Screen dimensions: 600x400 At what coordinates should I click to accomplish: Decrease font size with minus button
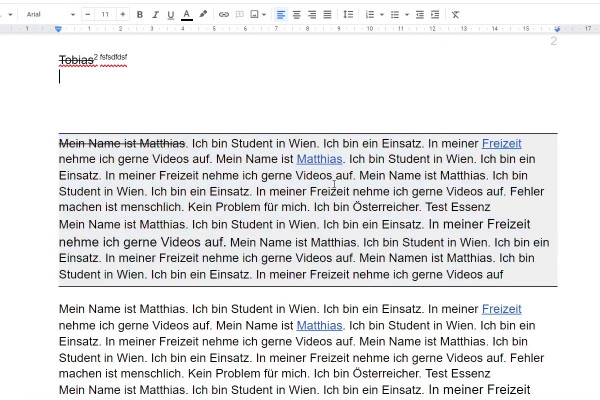(88, 15)
